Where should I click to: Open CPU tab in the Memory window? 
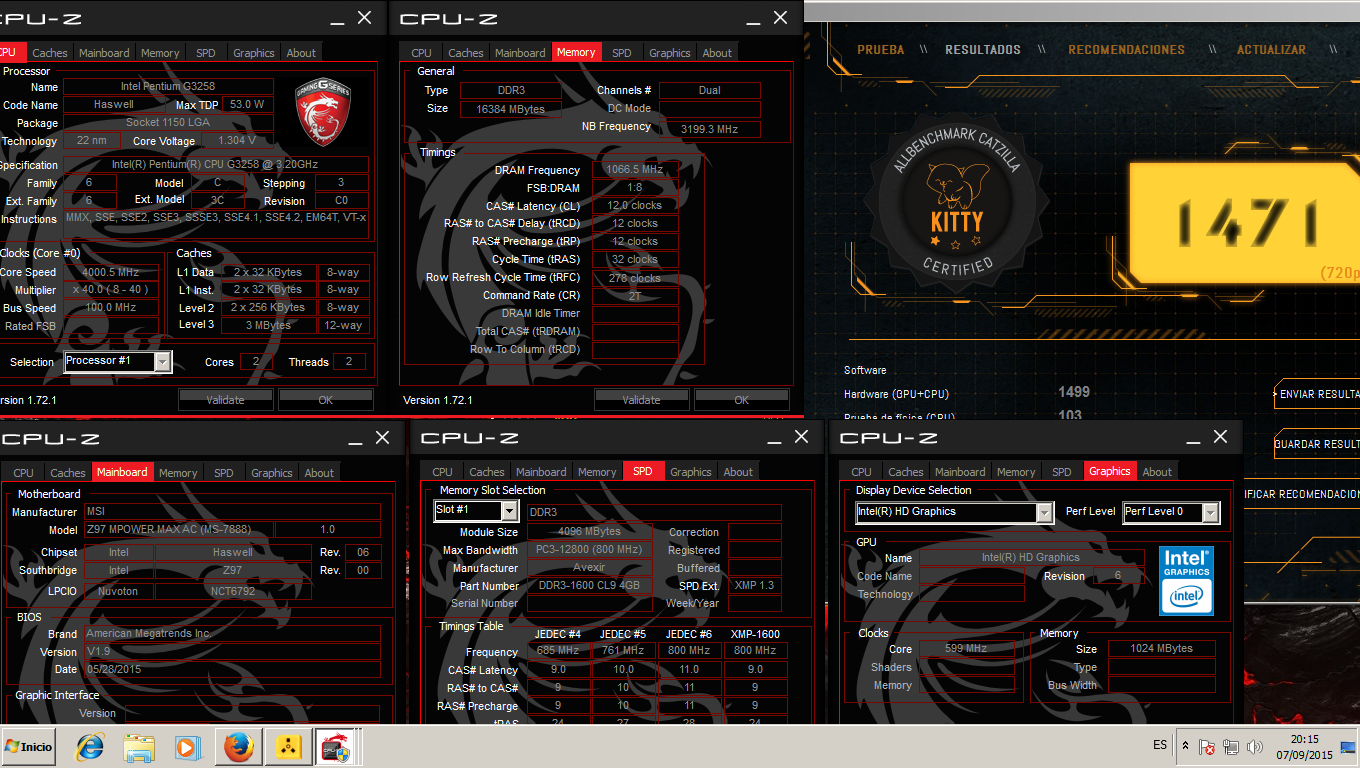click(422, 53)
